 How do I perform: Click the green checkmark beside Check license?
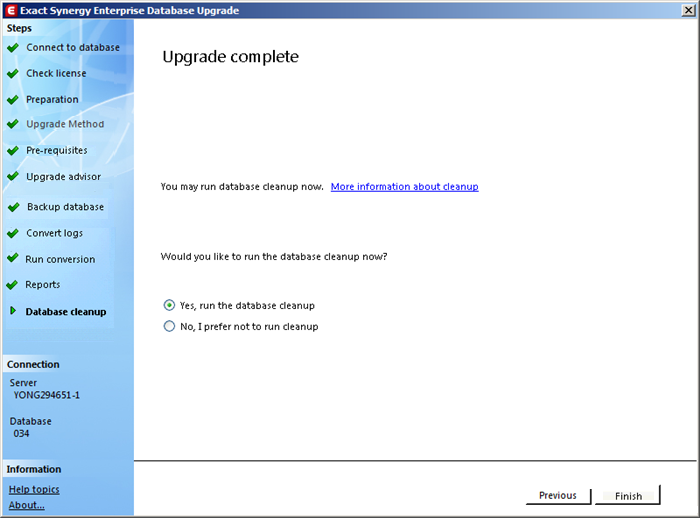click(13, 73)
